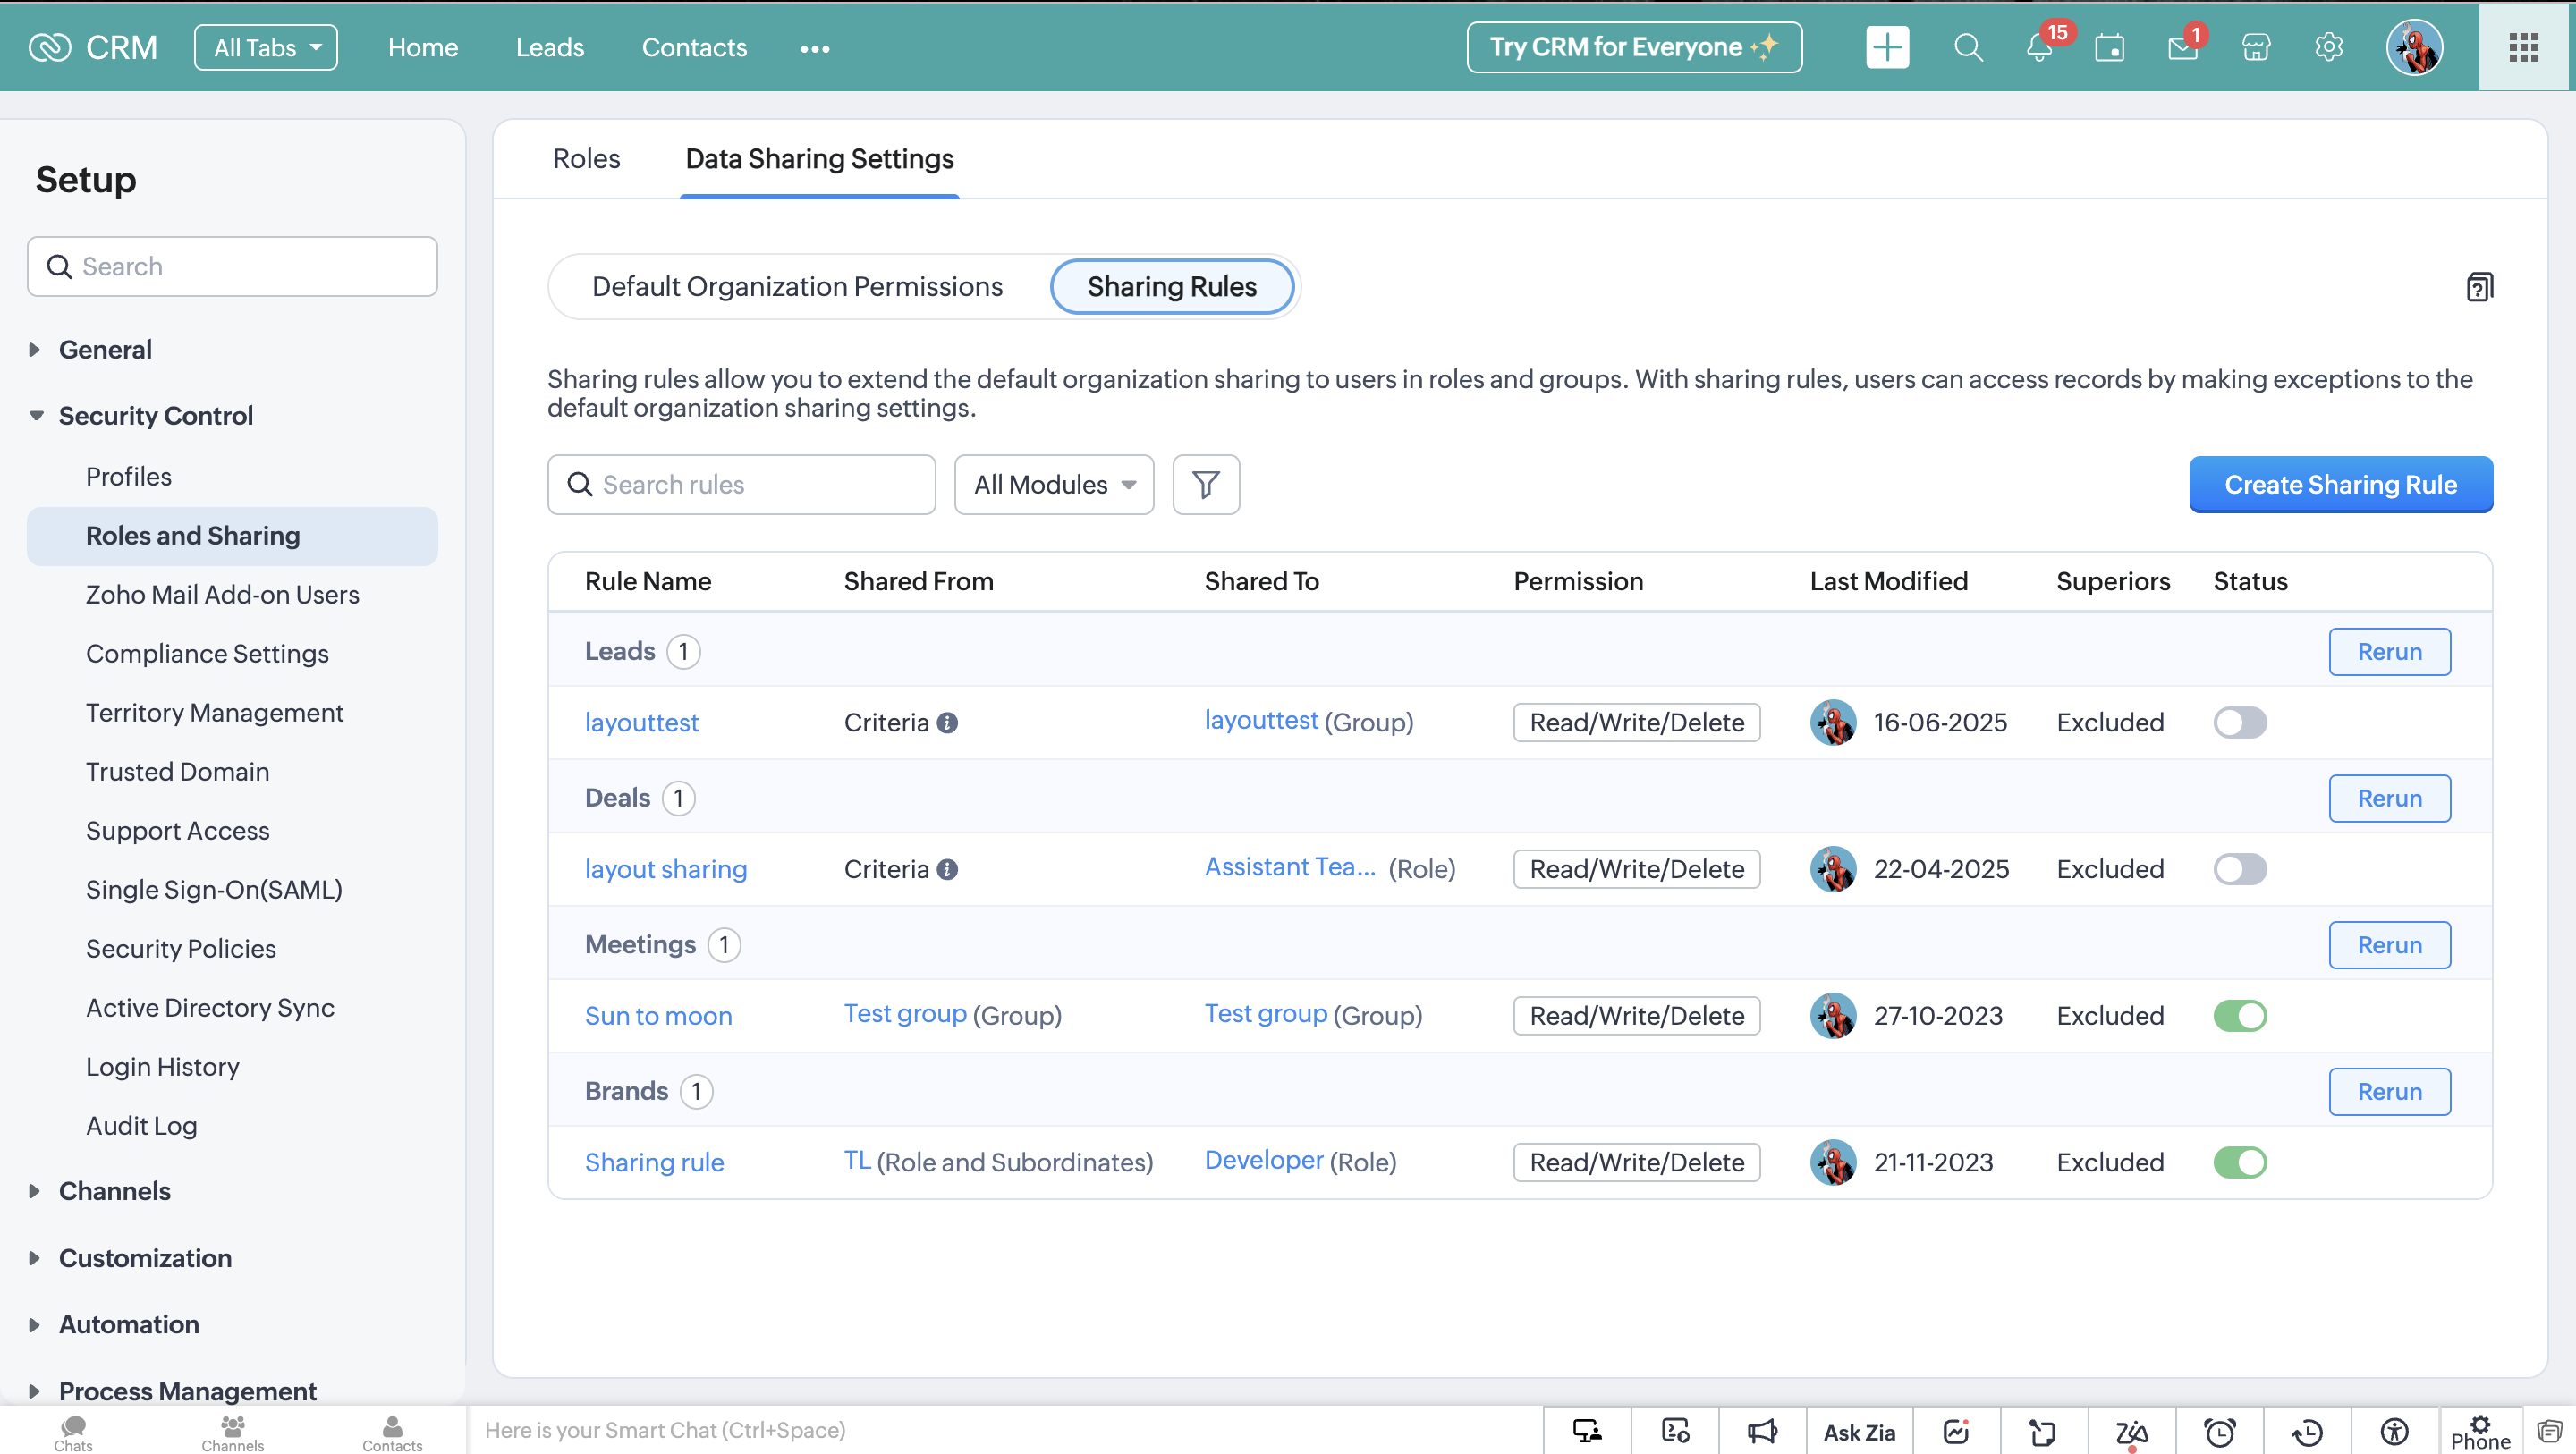Open the mail envelope icon
Screen dimensions: 2576x1454
(2182, 48)
